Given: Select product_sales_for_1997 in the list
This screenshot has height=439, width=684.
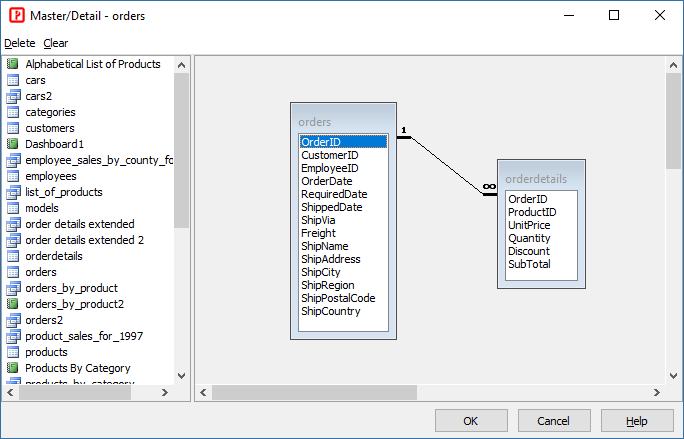Looking at the screenshot, I should [84, 336].
